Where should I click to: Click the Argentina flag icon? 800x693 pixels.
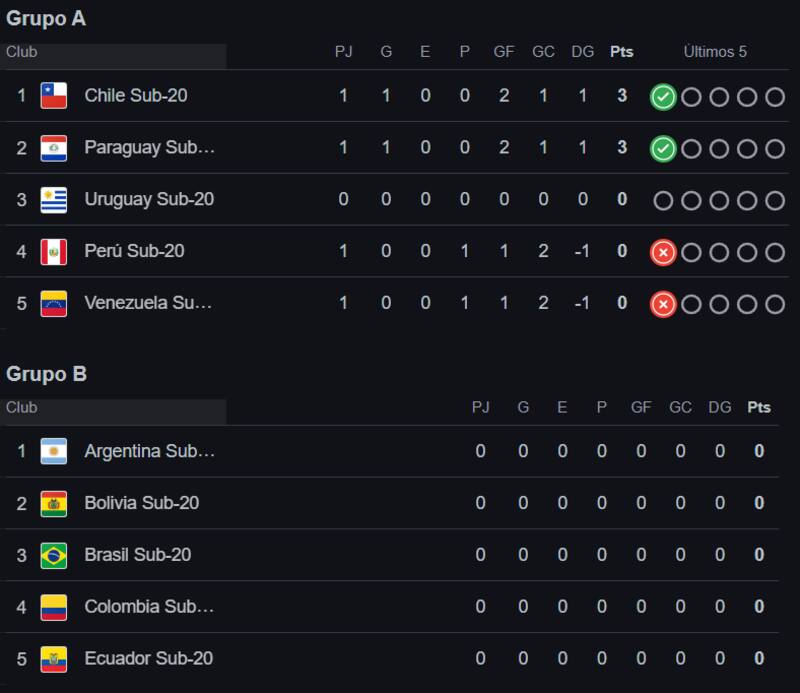point(53,451)
